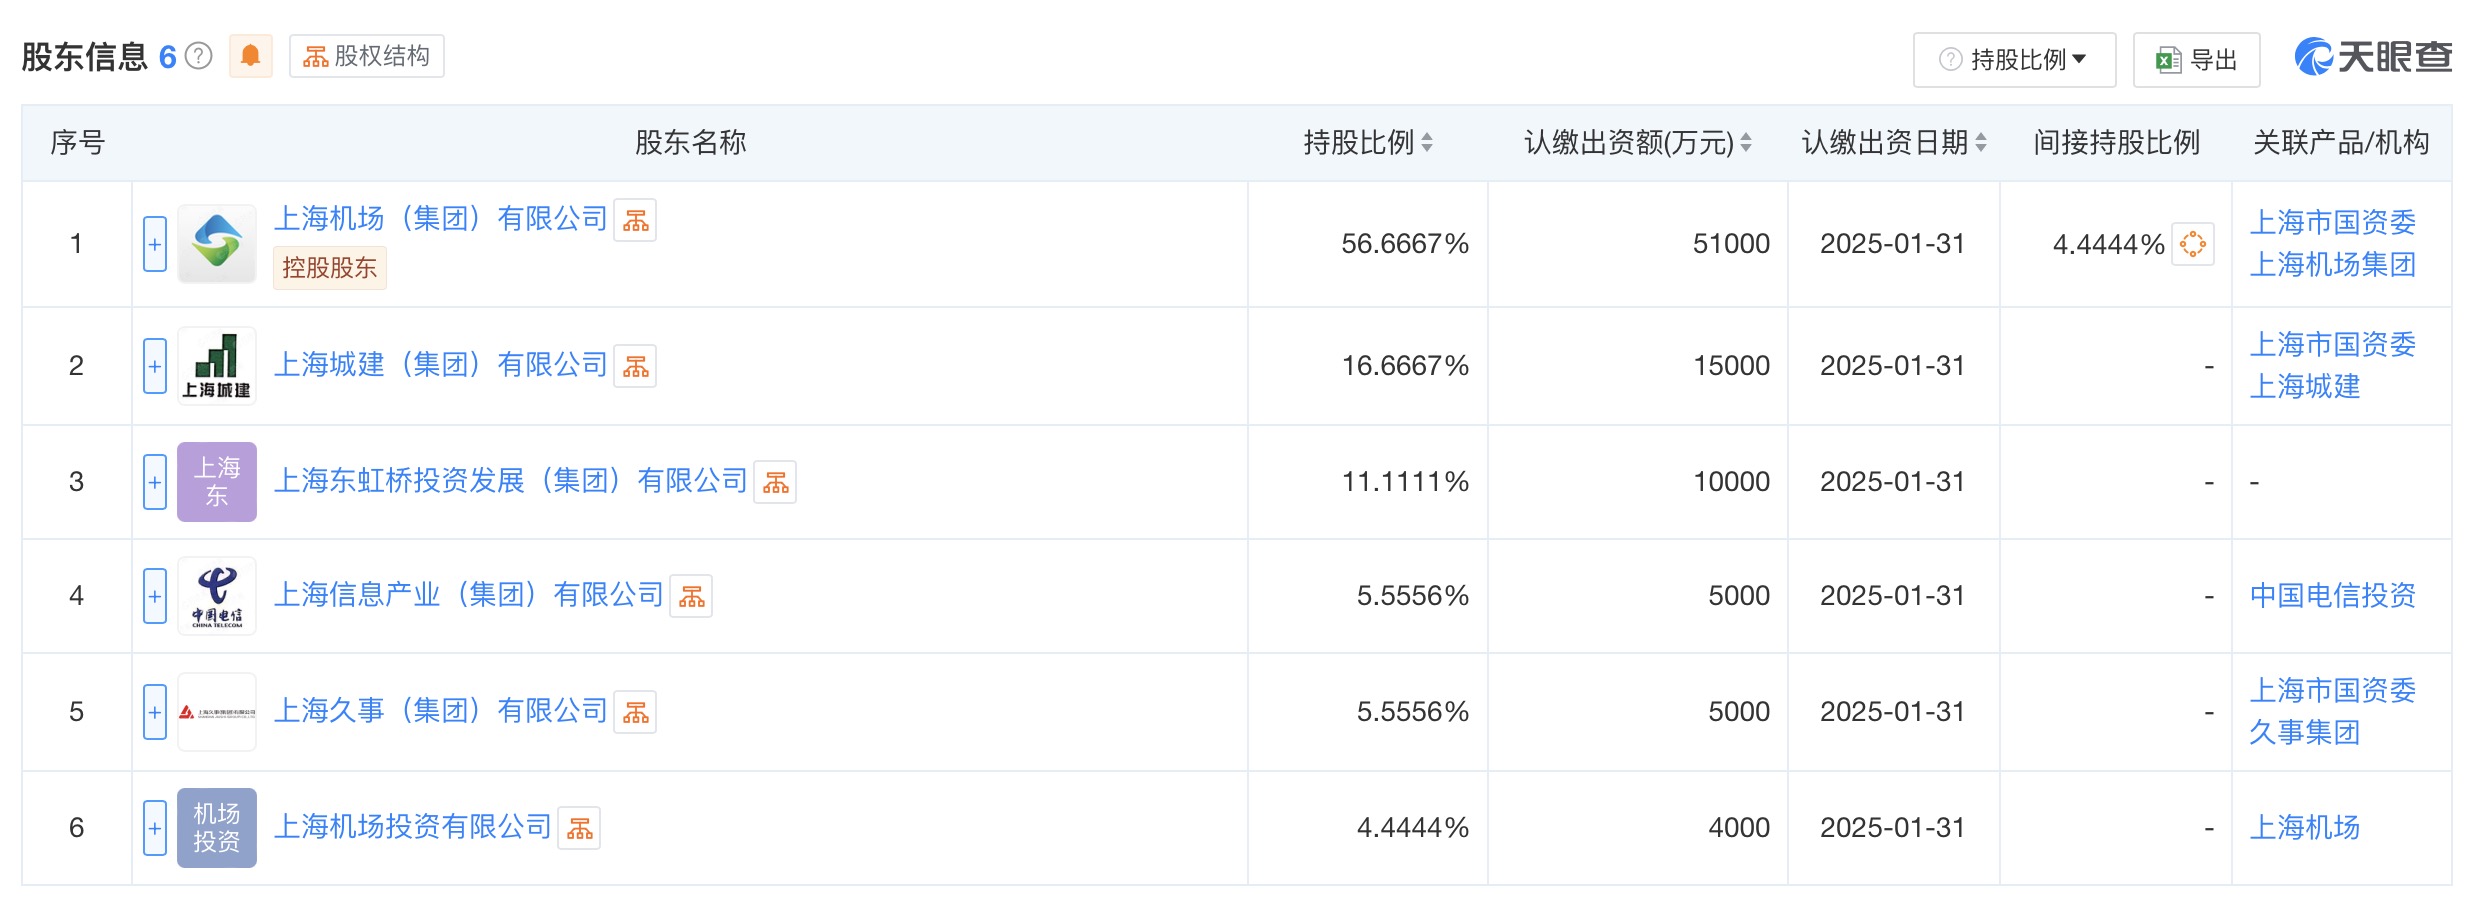Open equity structure icon beside 上海信息产业
The width and height of the screenshot is (2470, 912).
tap(691, 597)
